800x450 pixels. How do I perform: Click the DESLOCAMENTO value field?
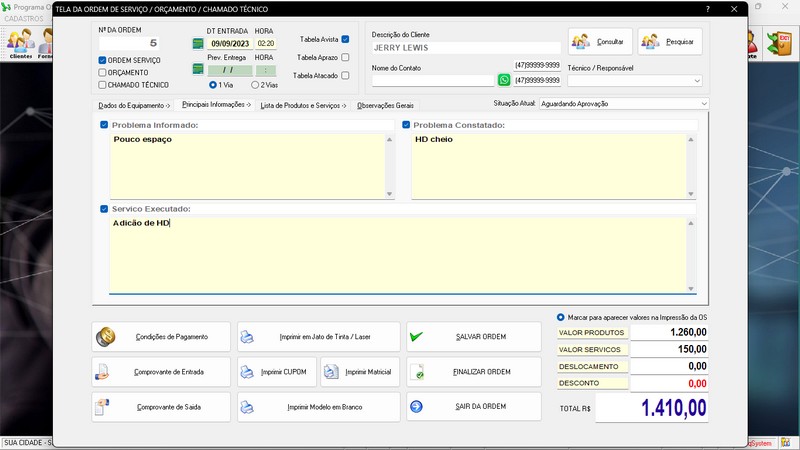pyautogui.click(x=669, y=366)
